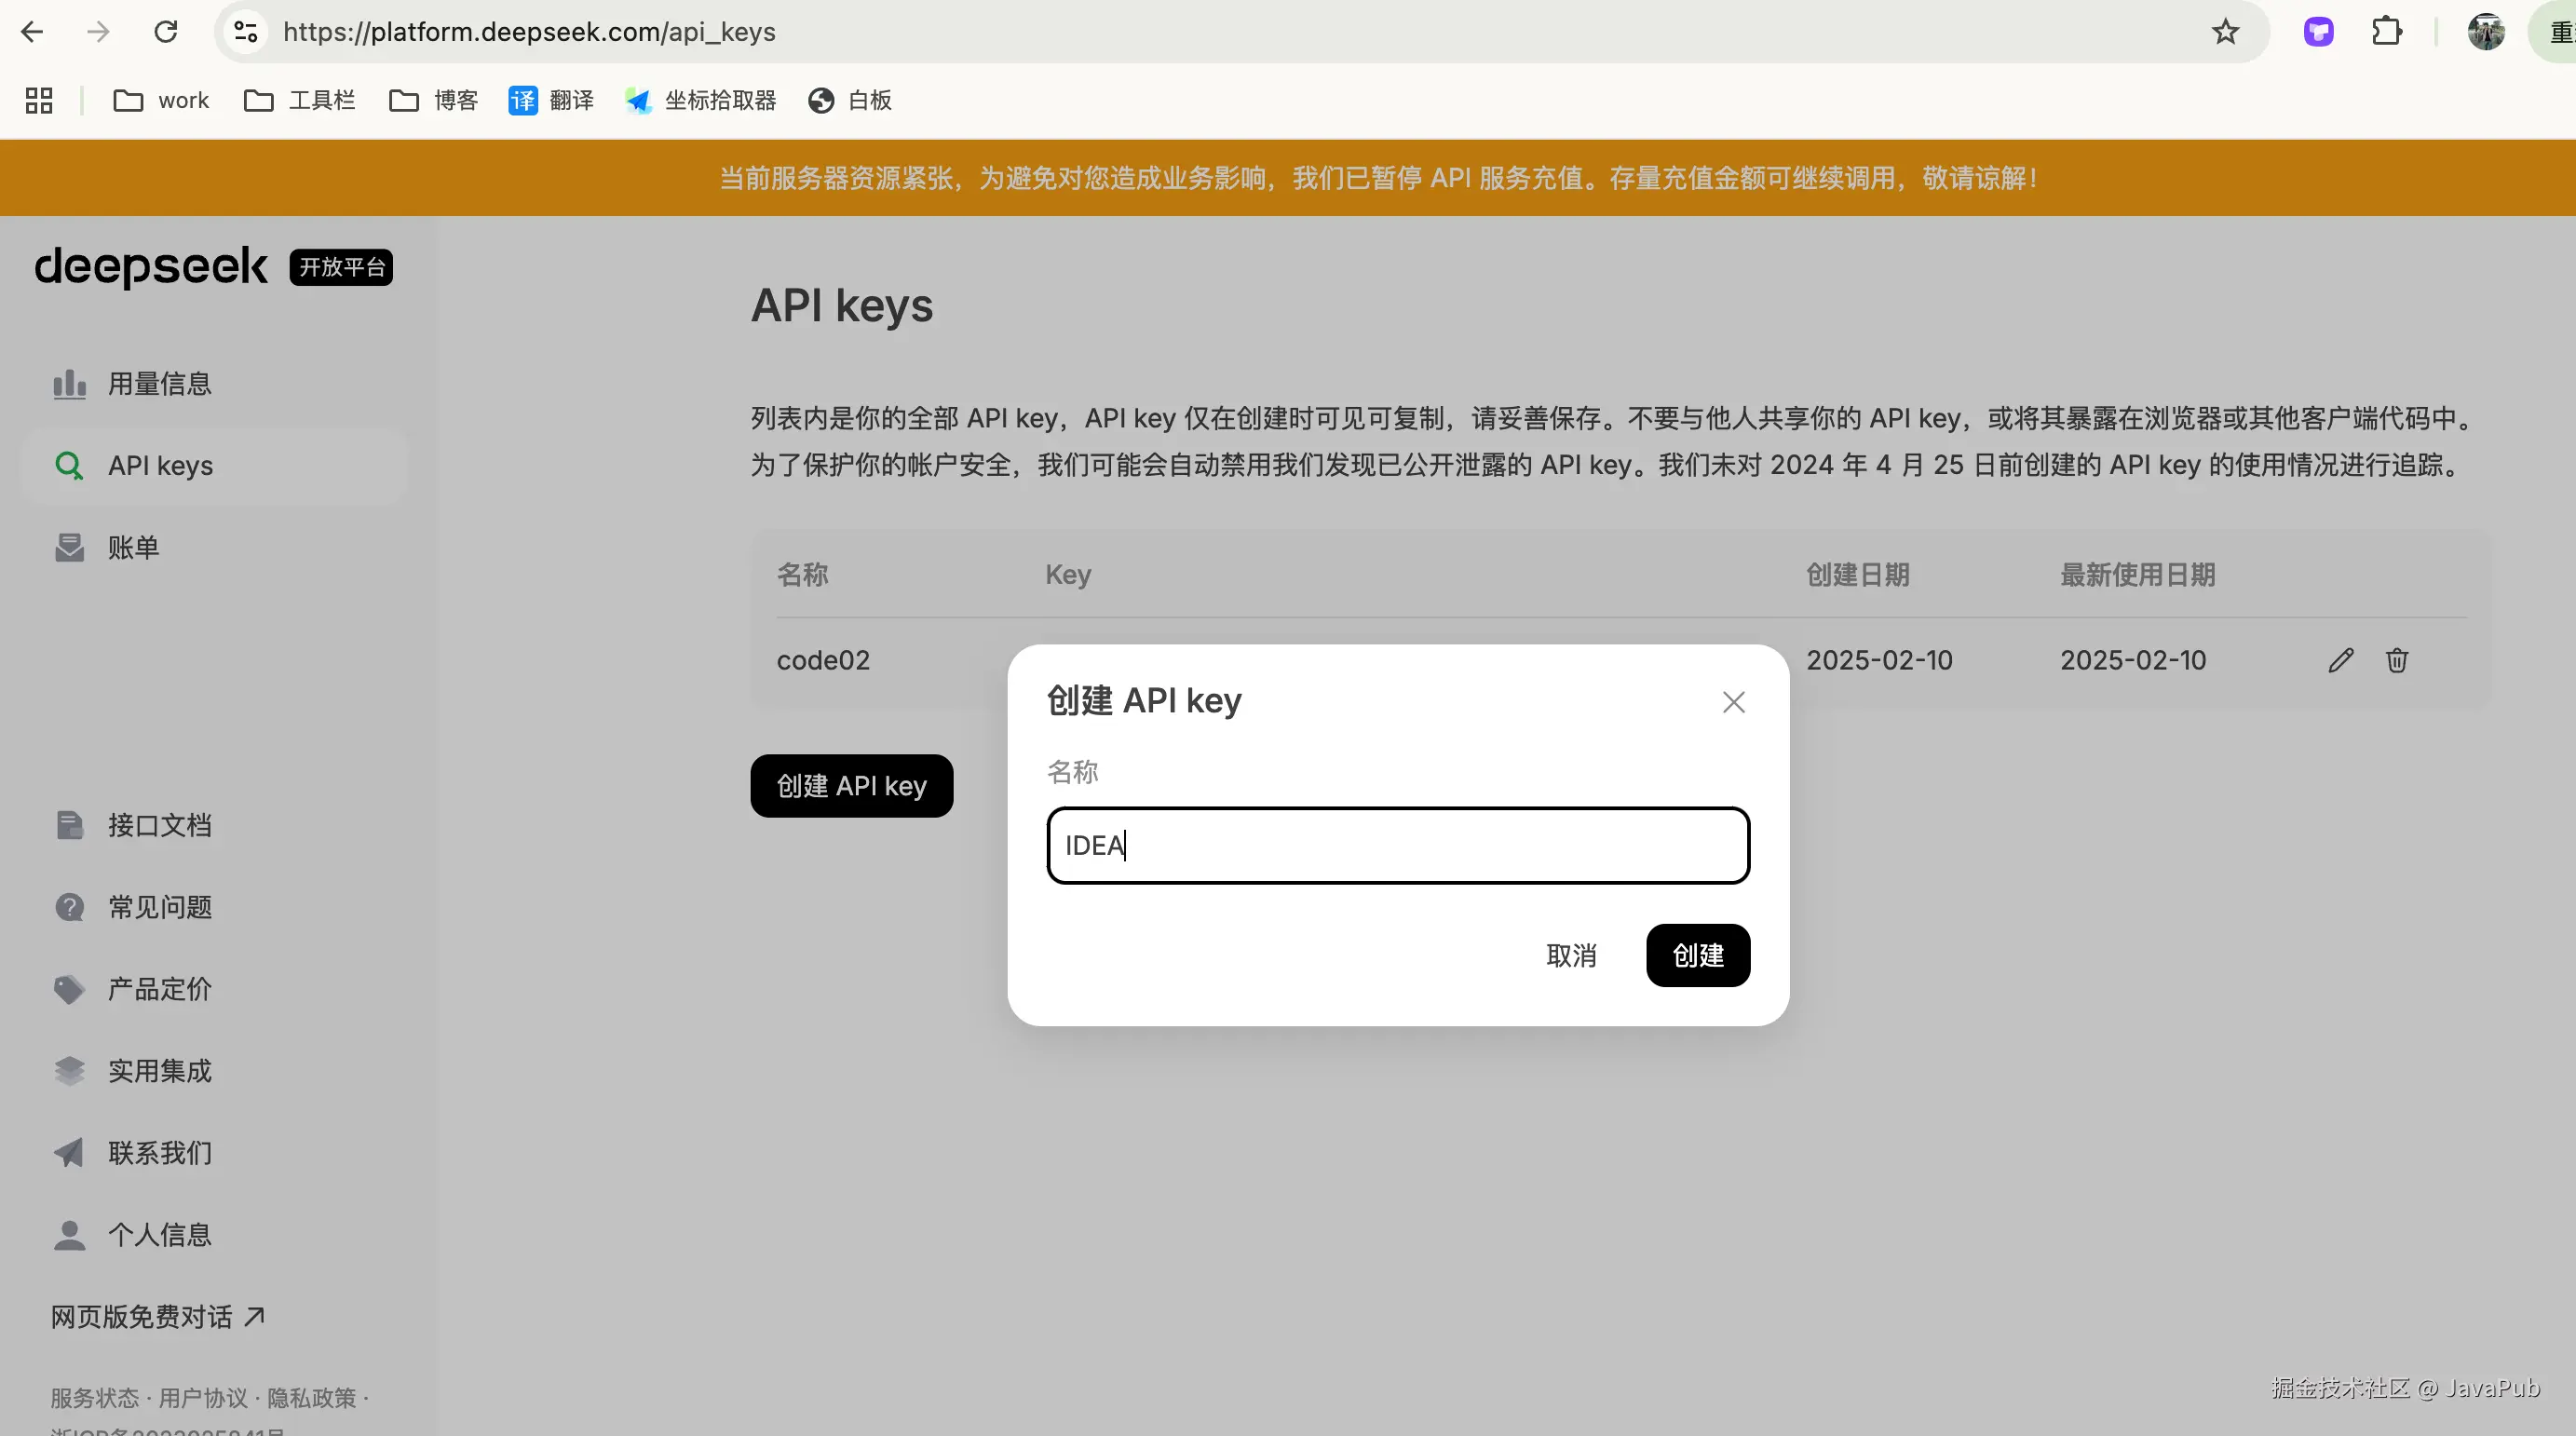The width and height of the screenshot is (2576, 1436).
Task: Open 隐私政策 footer link
Action: point(311,1398)
